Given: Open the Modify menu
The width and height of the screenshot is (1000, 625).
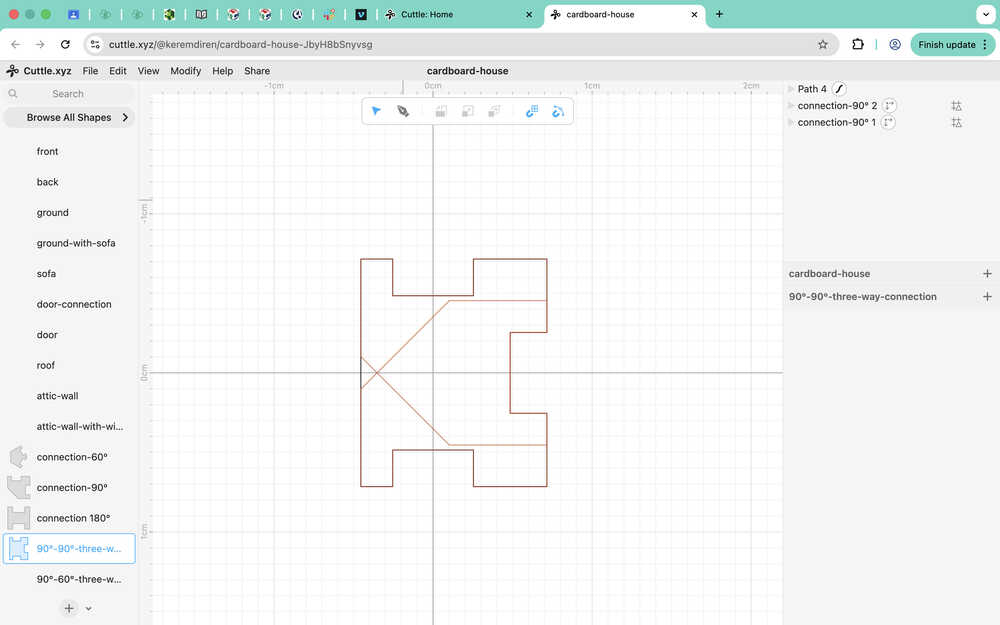Looking at the screenshot, I should coord(186,71).
